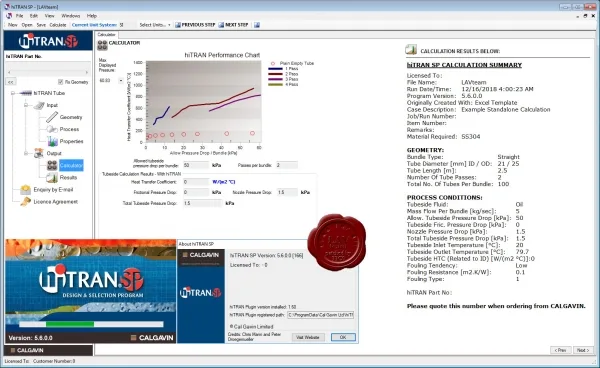
Task: Click the Heat Transfer Coefficient field
Action: [196, 182]
